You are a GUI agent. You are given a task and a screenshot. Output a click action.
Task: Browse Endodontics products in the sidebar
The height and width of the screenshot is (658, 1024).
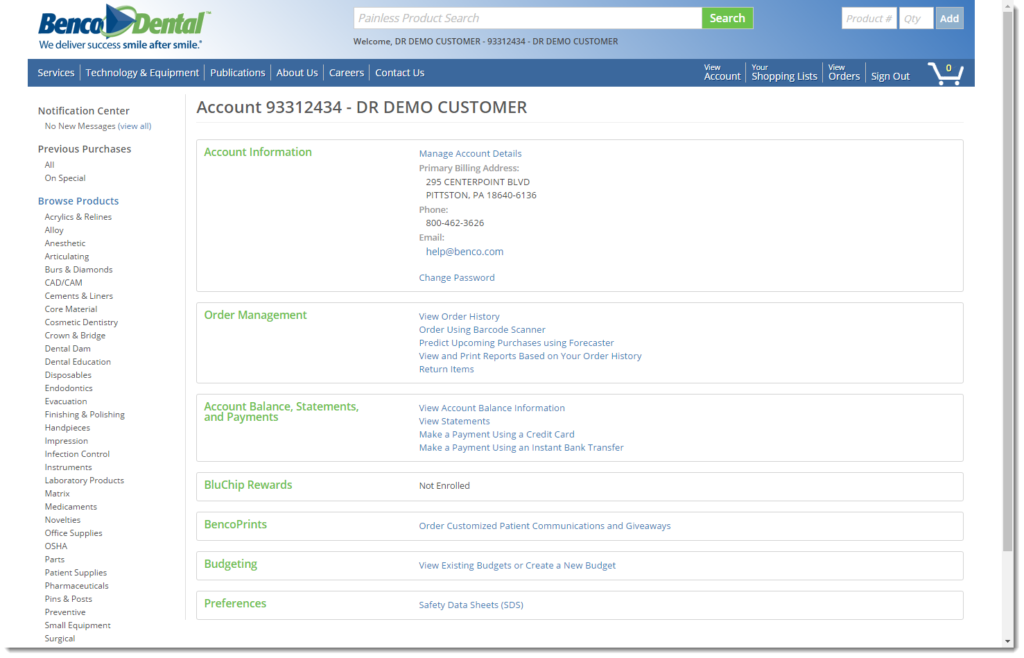tap(68, 387)
